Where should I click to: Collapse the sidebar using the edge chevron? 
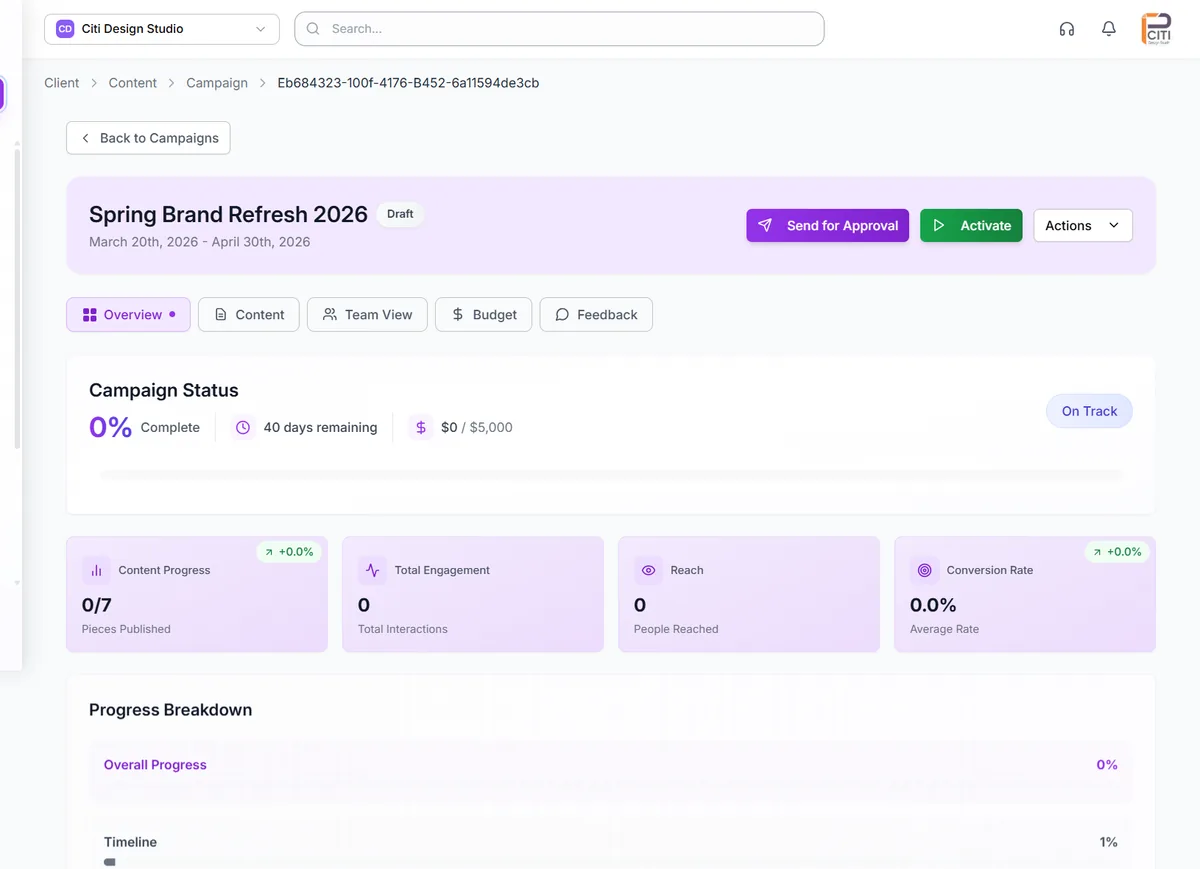[x=16, y=581]
